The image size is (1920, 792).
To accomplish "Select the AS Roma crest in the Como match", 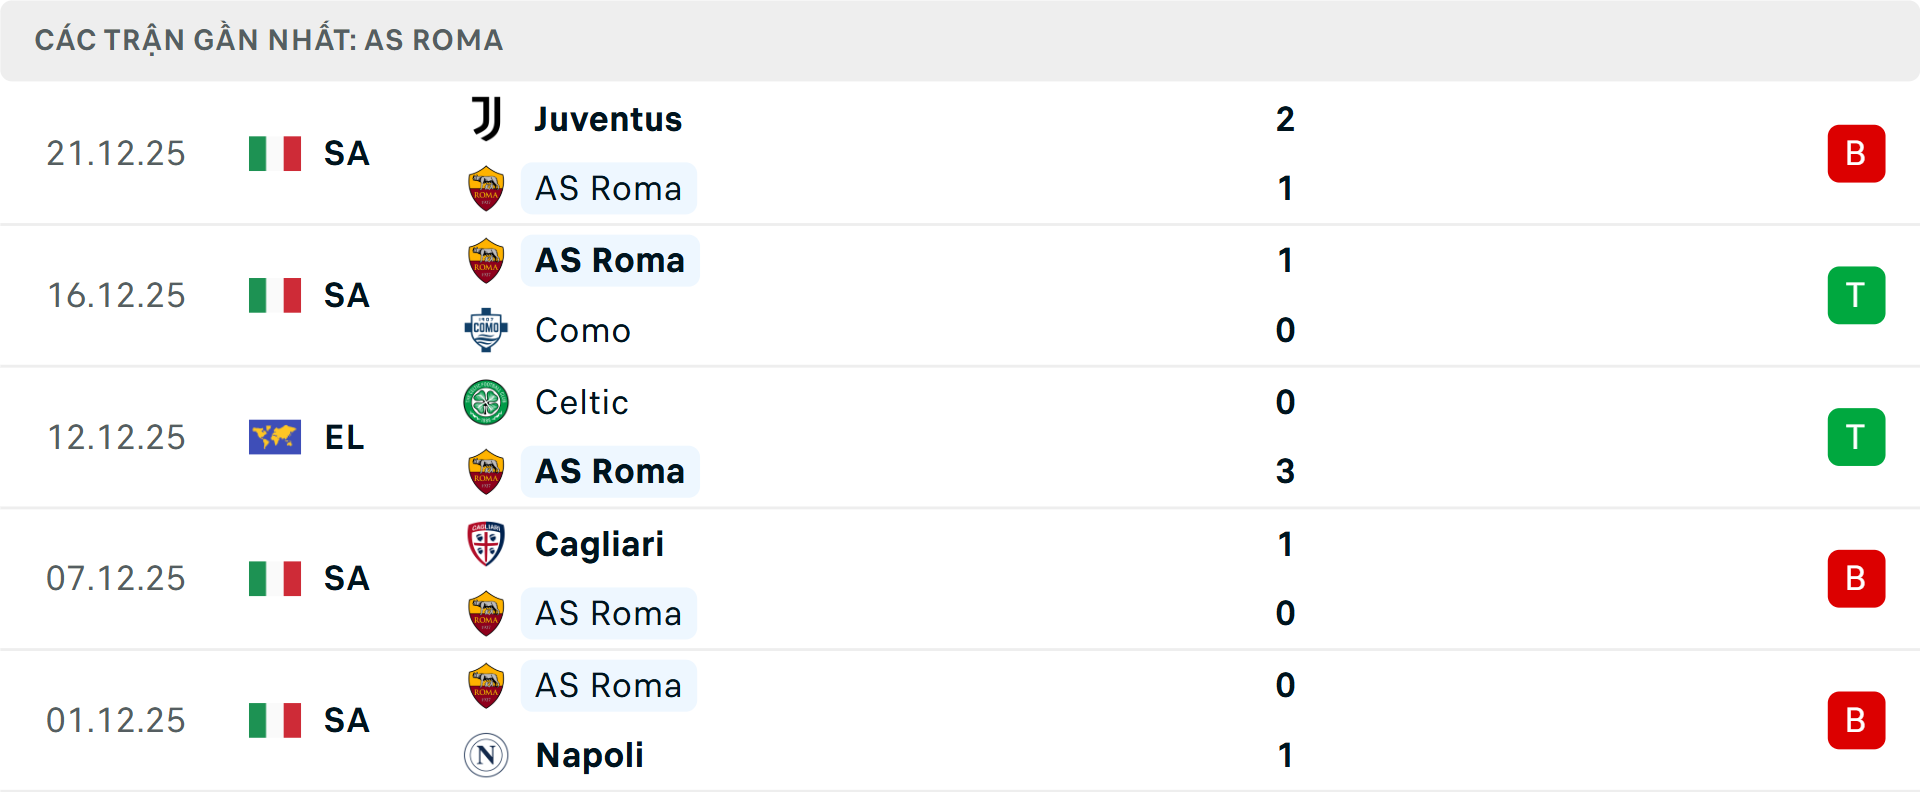I will (486, 260).
